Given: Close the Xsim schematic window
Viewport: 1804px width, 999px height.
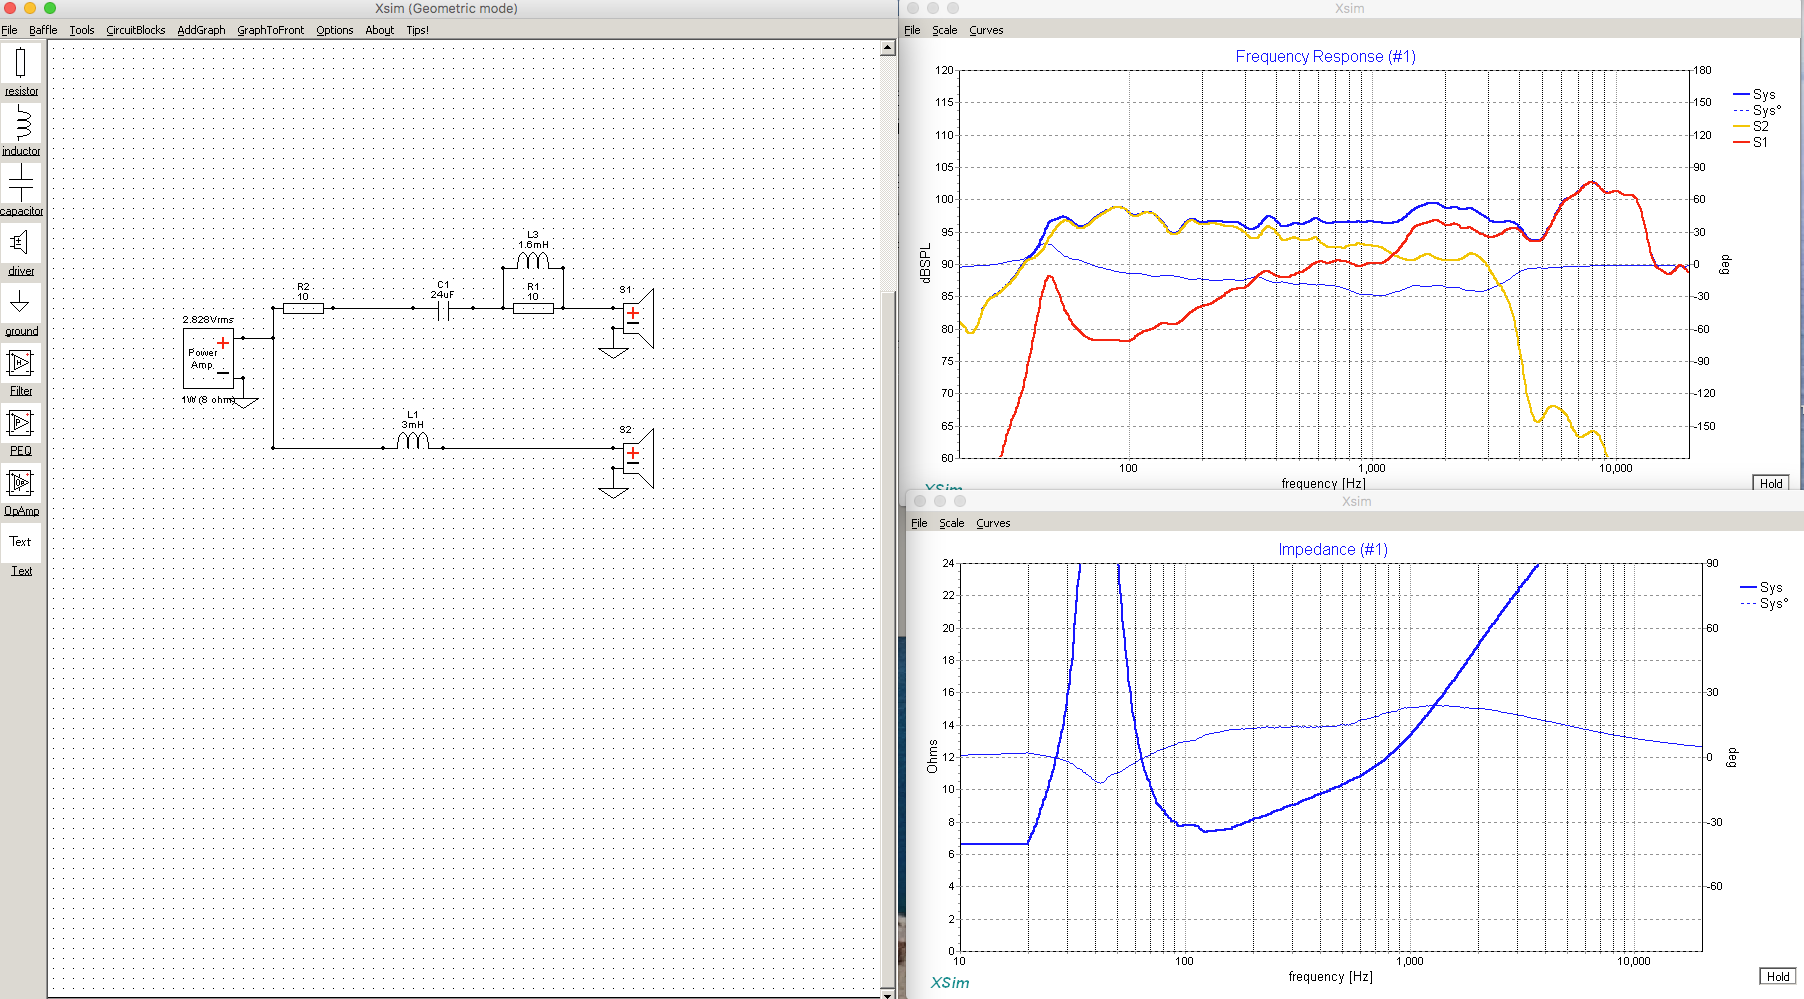Looking at the screenshot, I should 10,8.
